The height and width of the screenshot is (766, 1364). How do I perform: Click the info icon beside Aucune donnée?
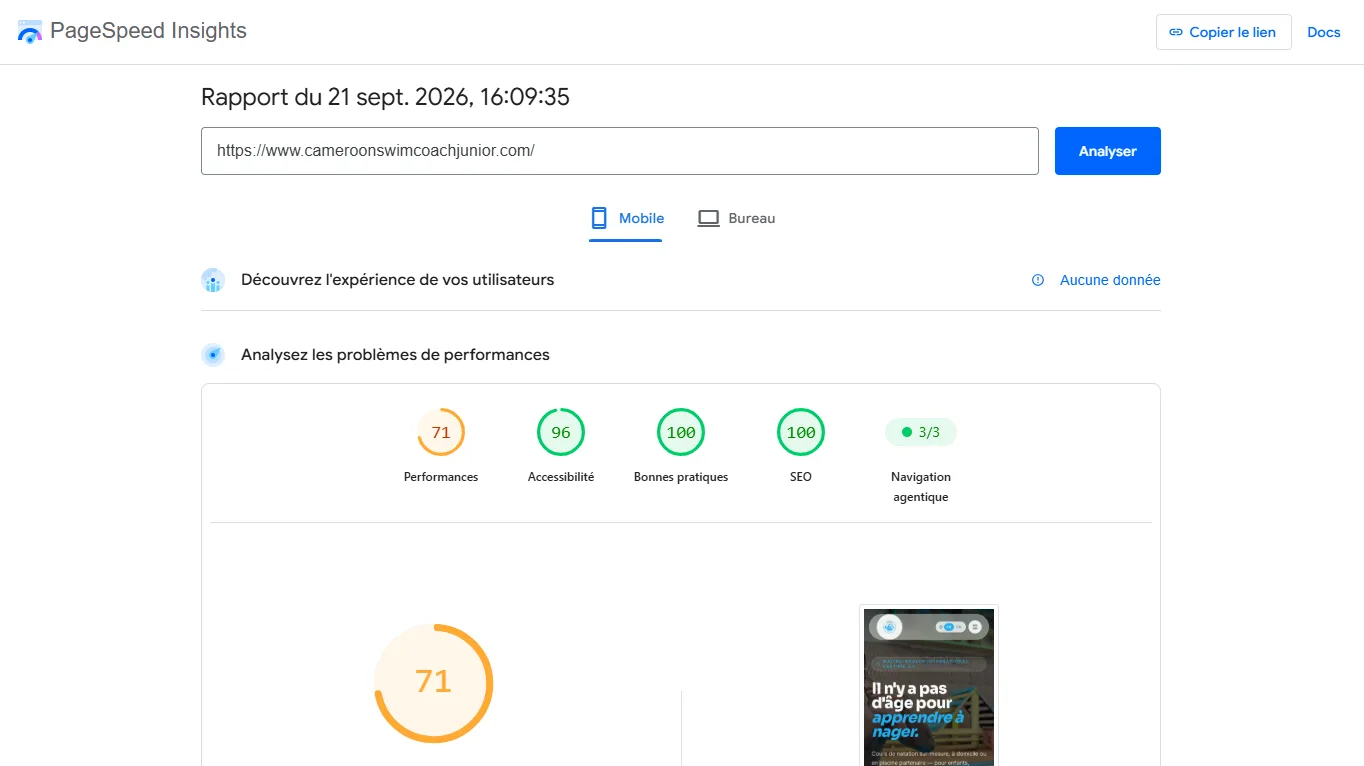coord(1038,280)
